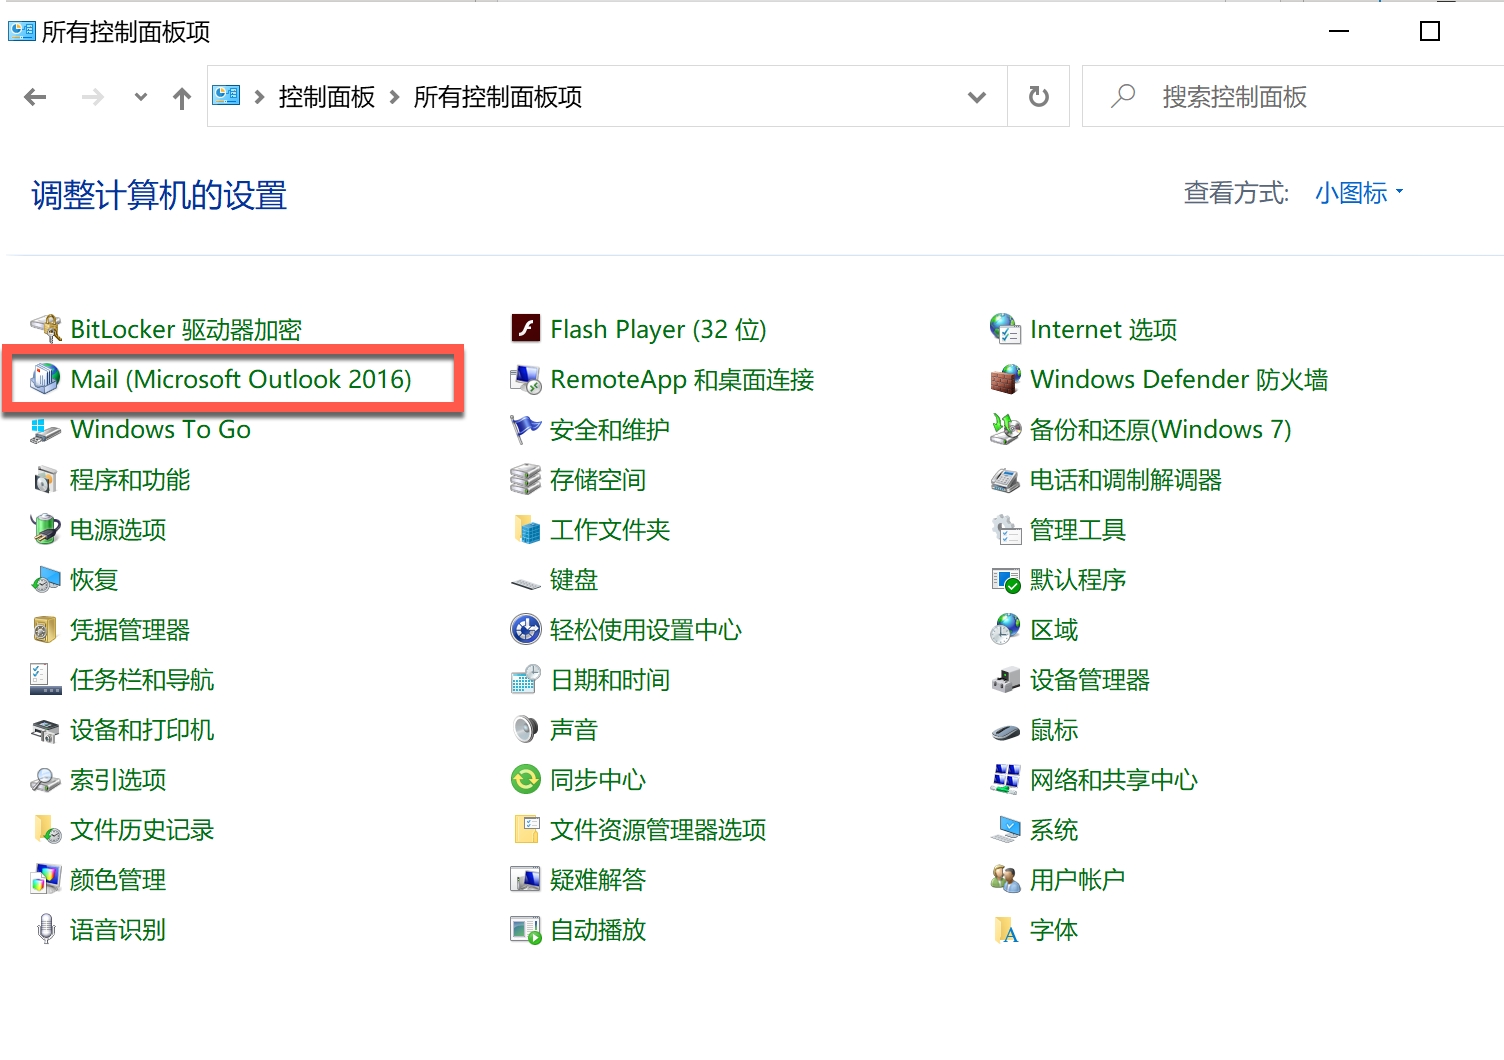Select 所有控制面板项 breadcrumb segment

(x=497, y=97)
